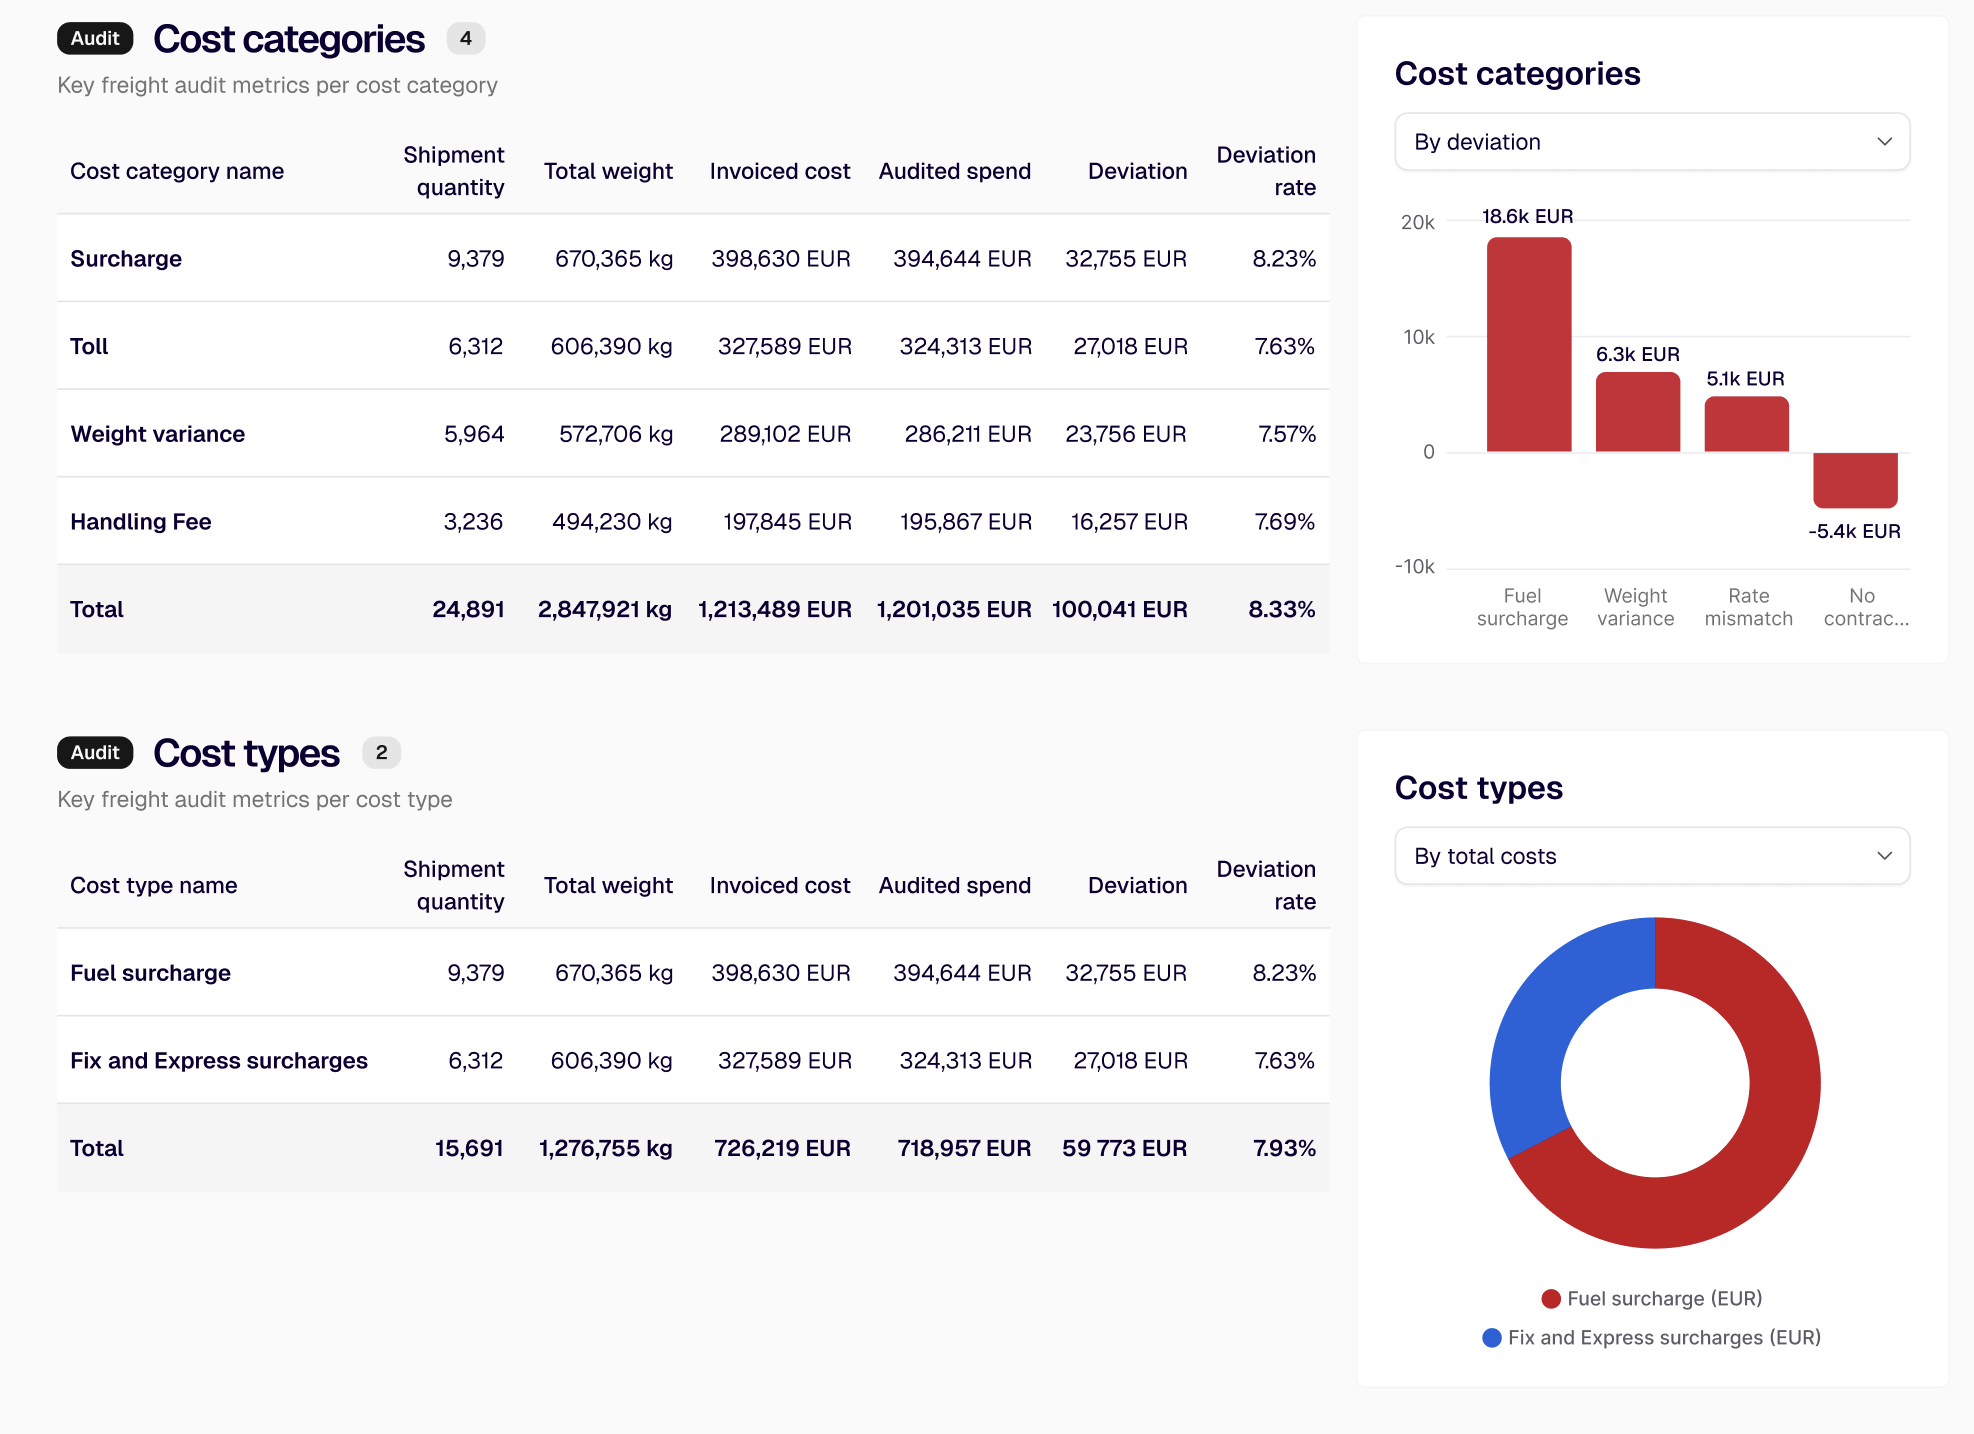Select the Surcharge category row name
The image size is (1974, 1434).
(x=126, y=259)
